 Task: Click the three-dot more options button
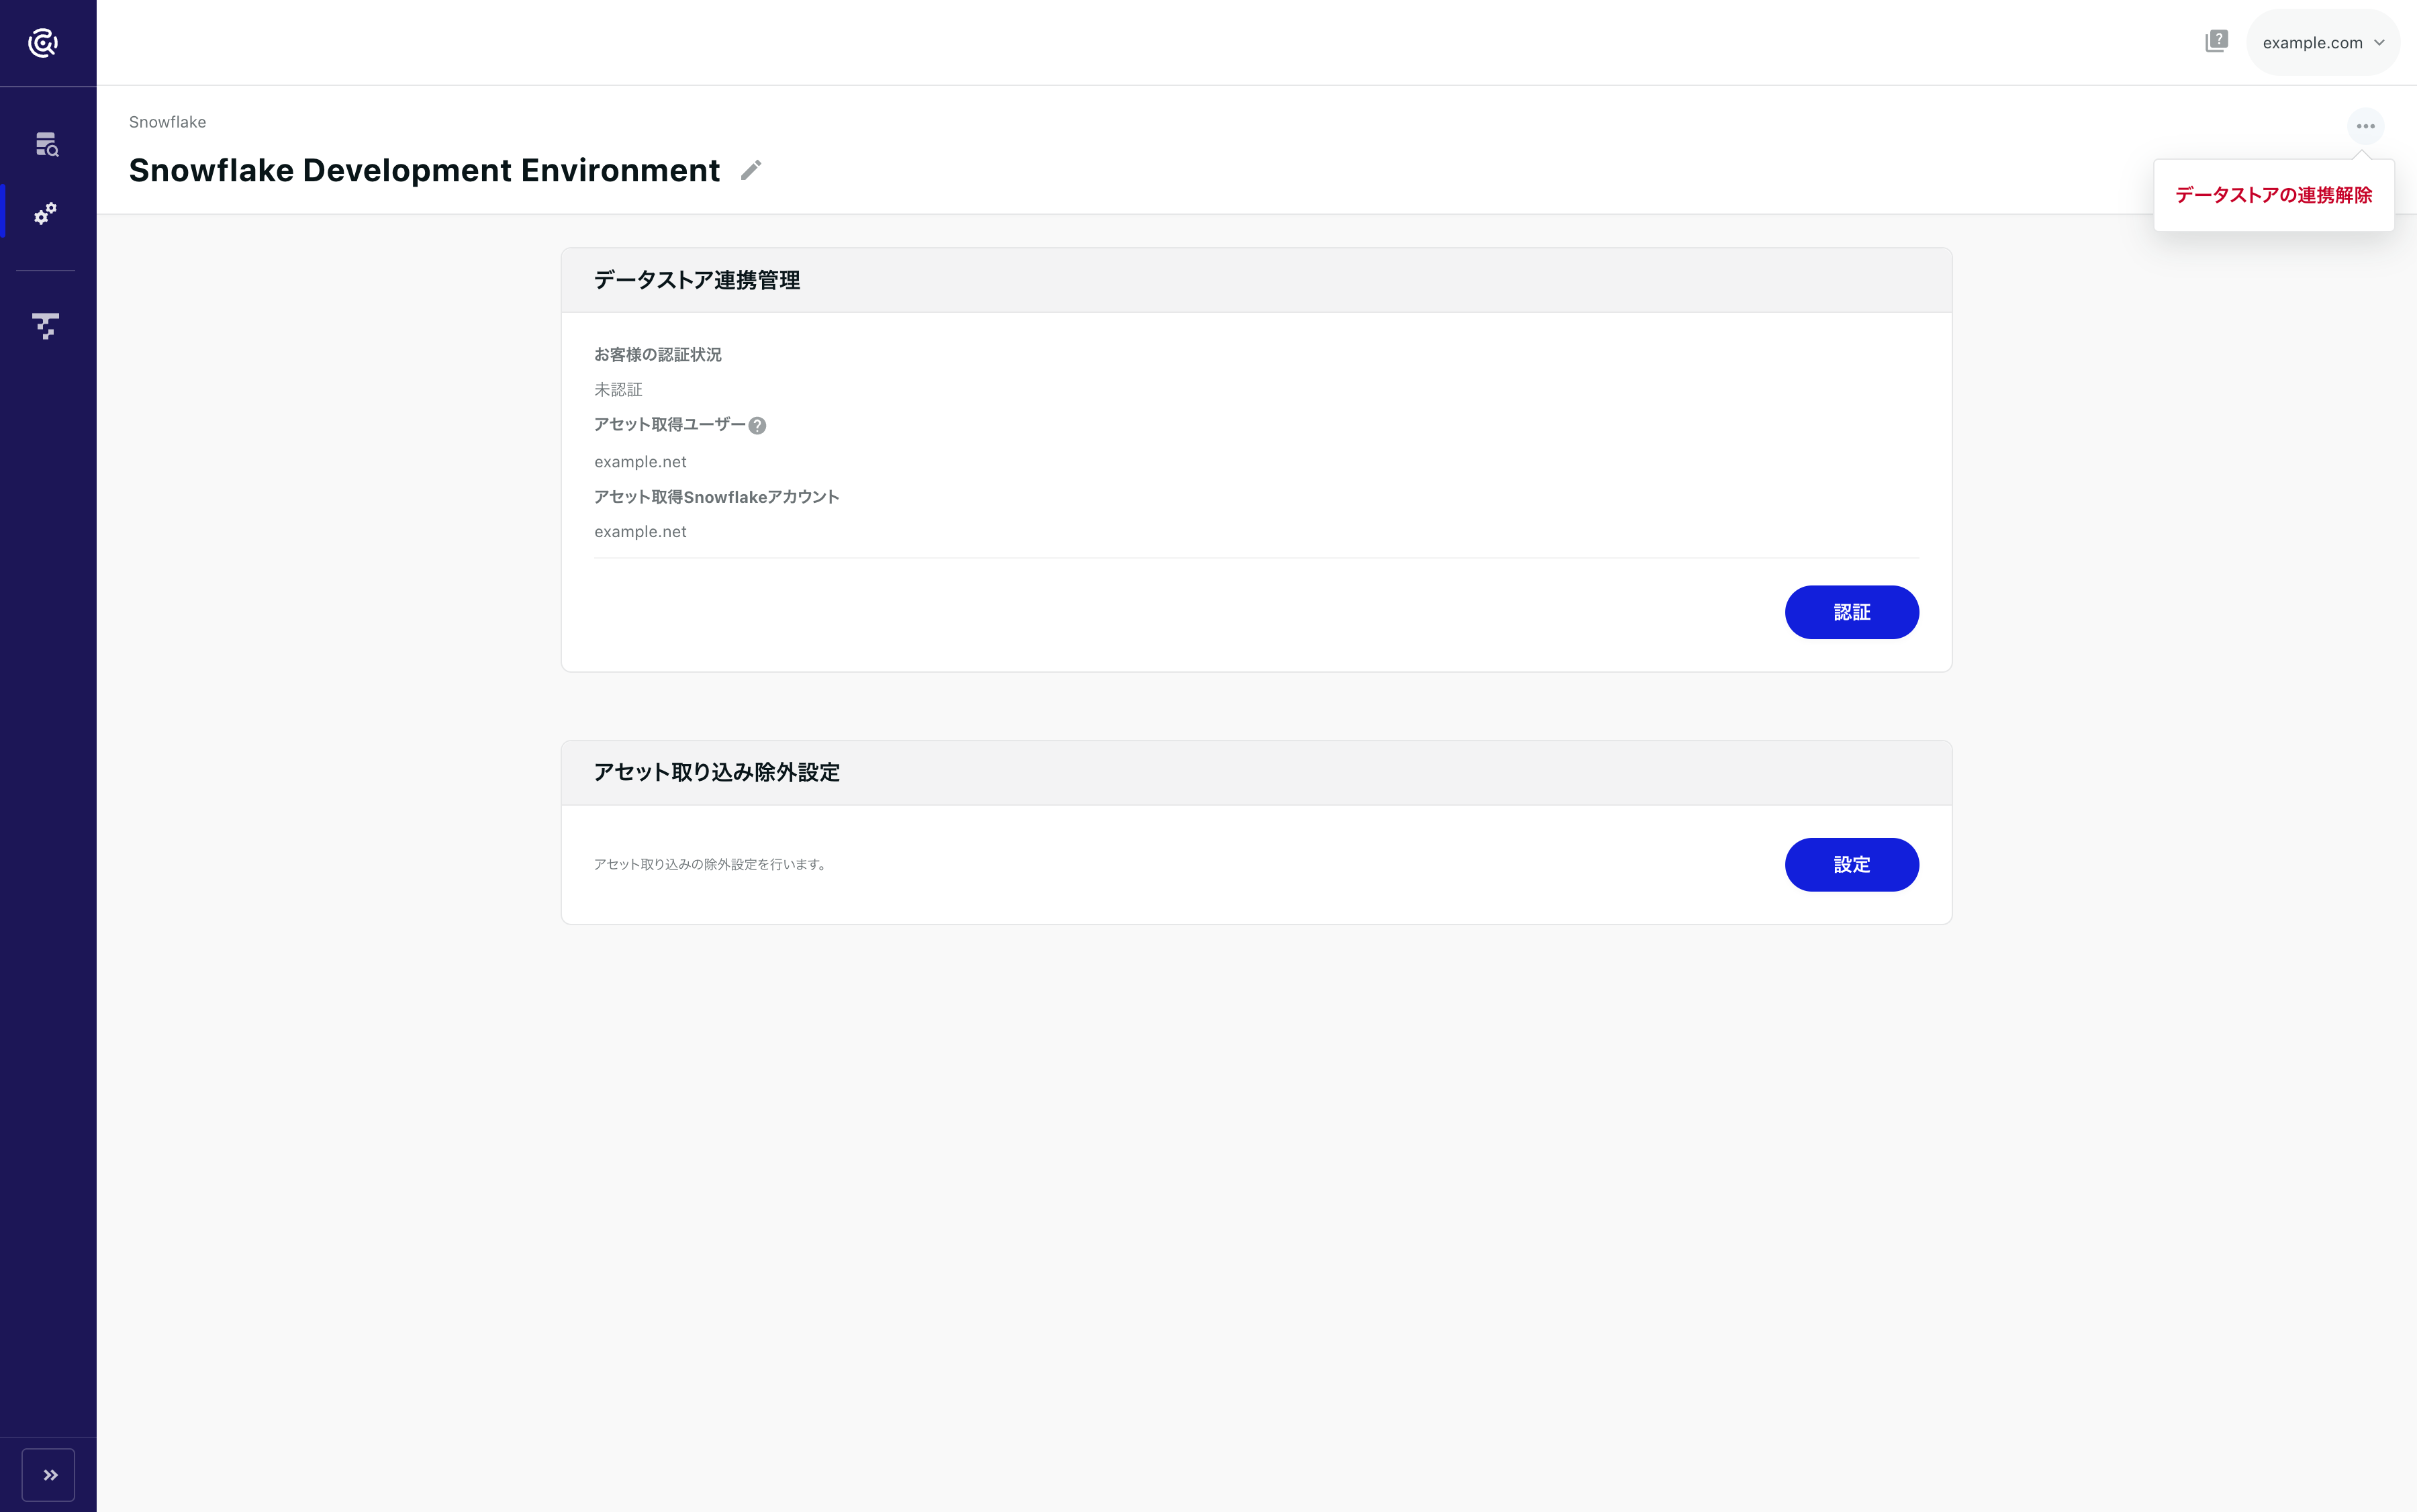pos(2365,126)
